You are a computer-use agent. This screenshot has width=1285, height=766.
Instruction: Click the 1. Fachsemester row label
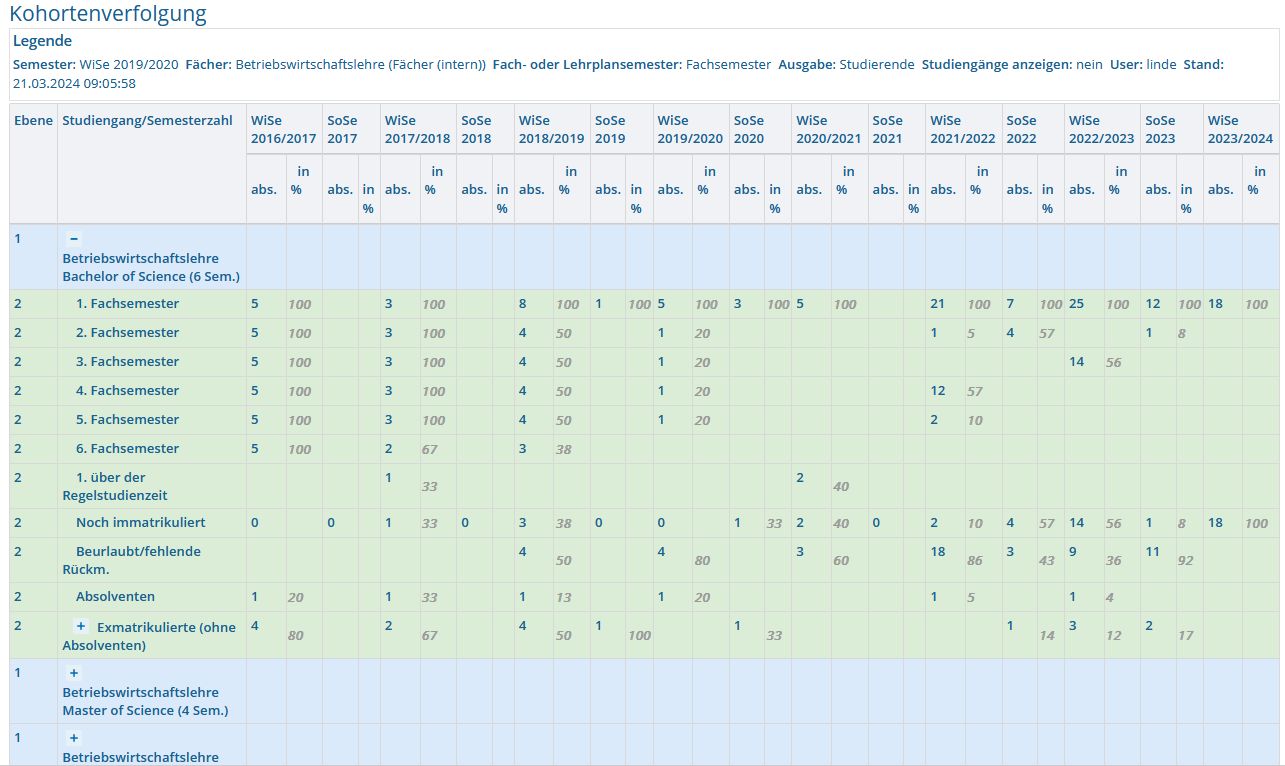point(127,304)
